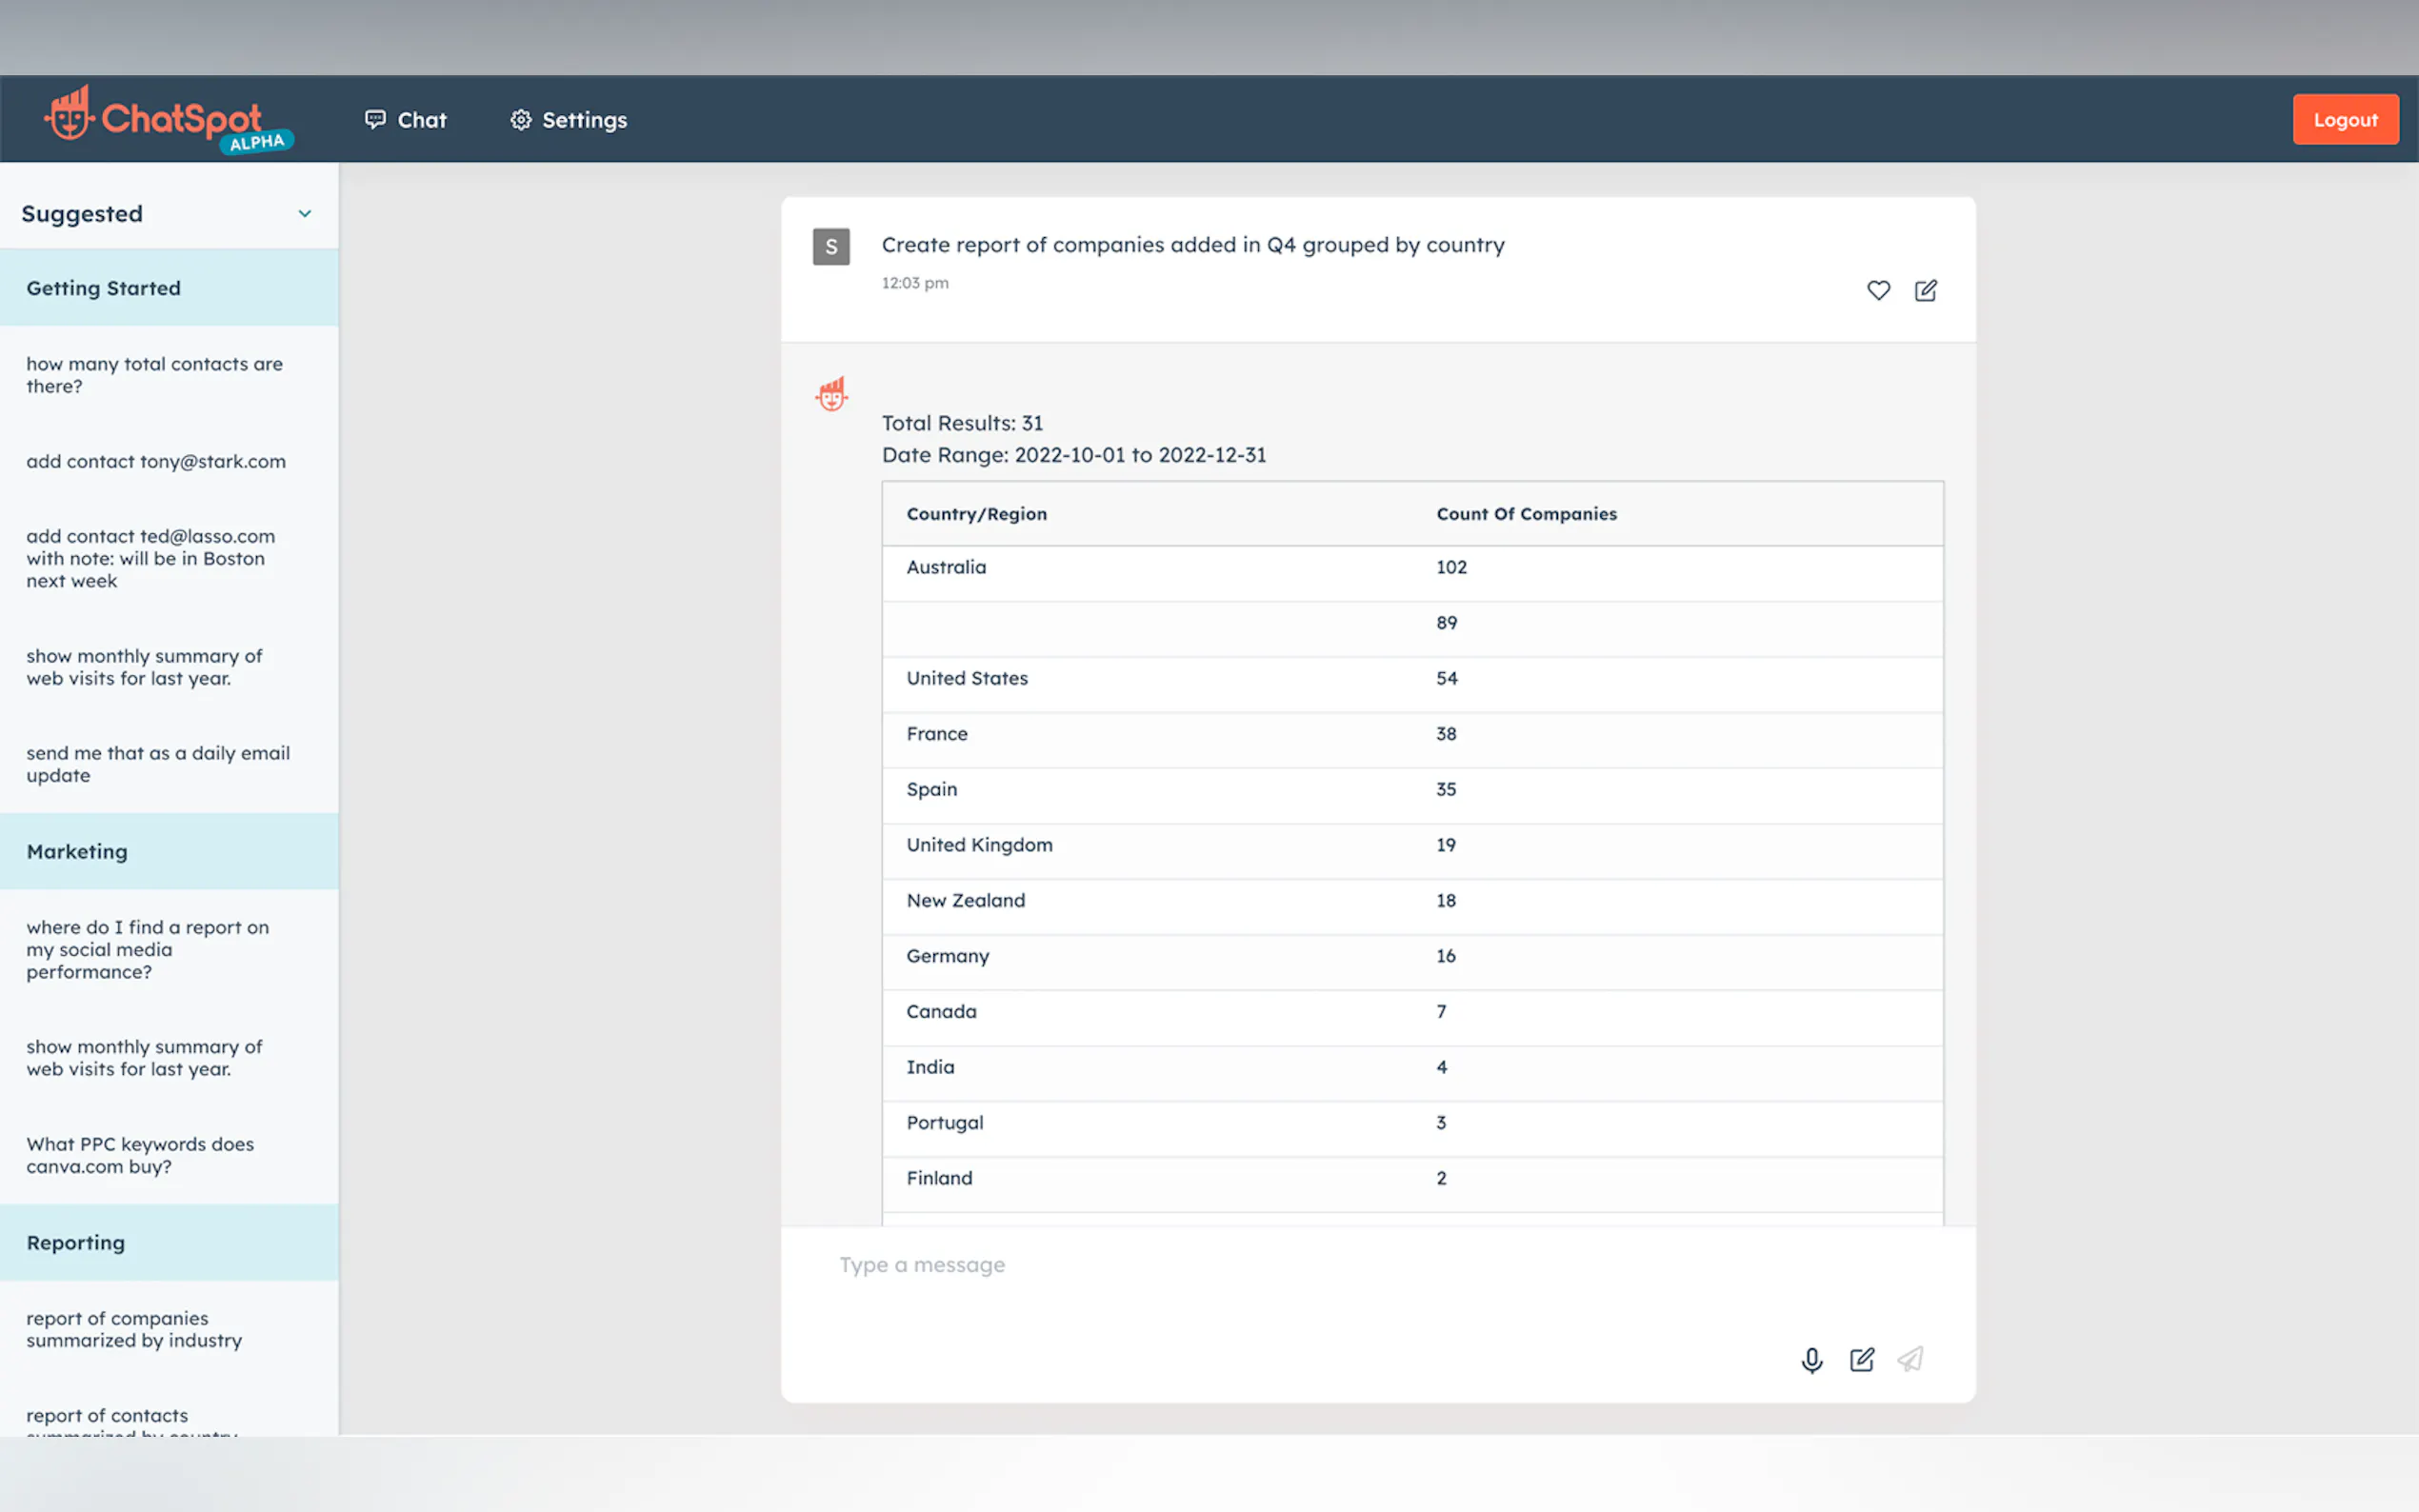Edit the user prompt with pencil icon

(x=1925, y=290)
